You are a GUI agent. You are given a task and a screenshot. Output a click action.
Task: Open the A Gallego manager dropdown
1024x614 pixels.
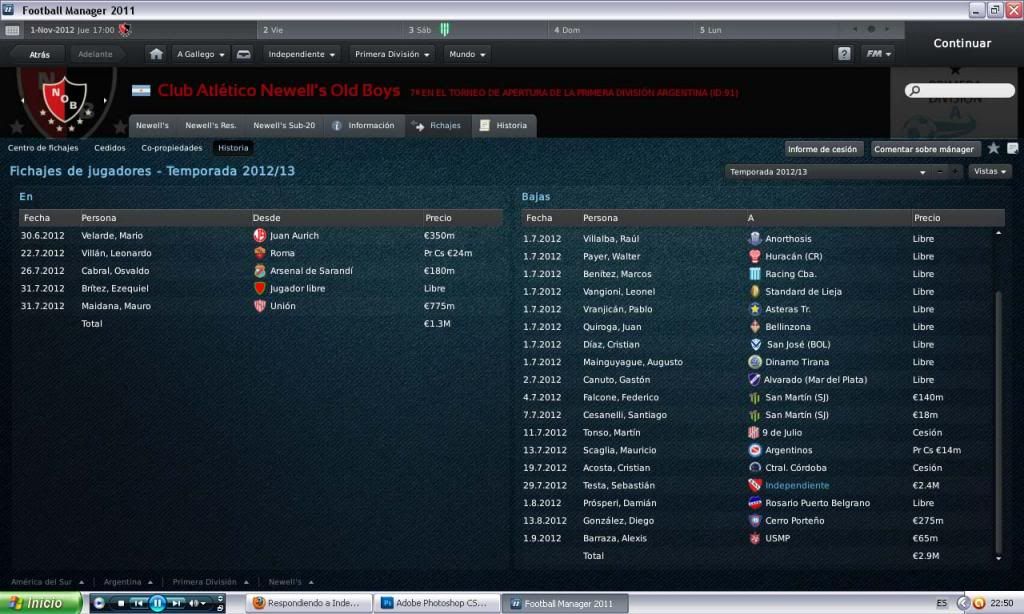(200, 54)
